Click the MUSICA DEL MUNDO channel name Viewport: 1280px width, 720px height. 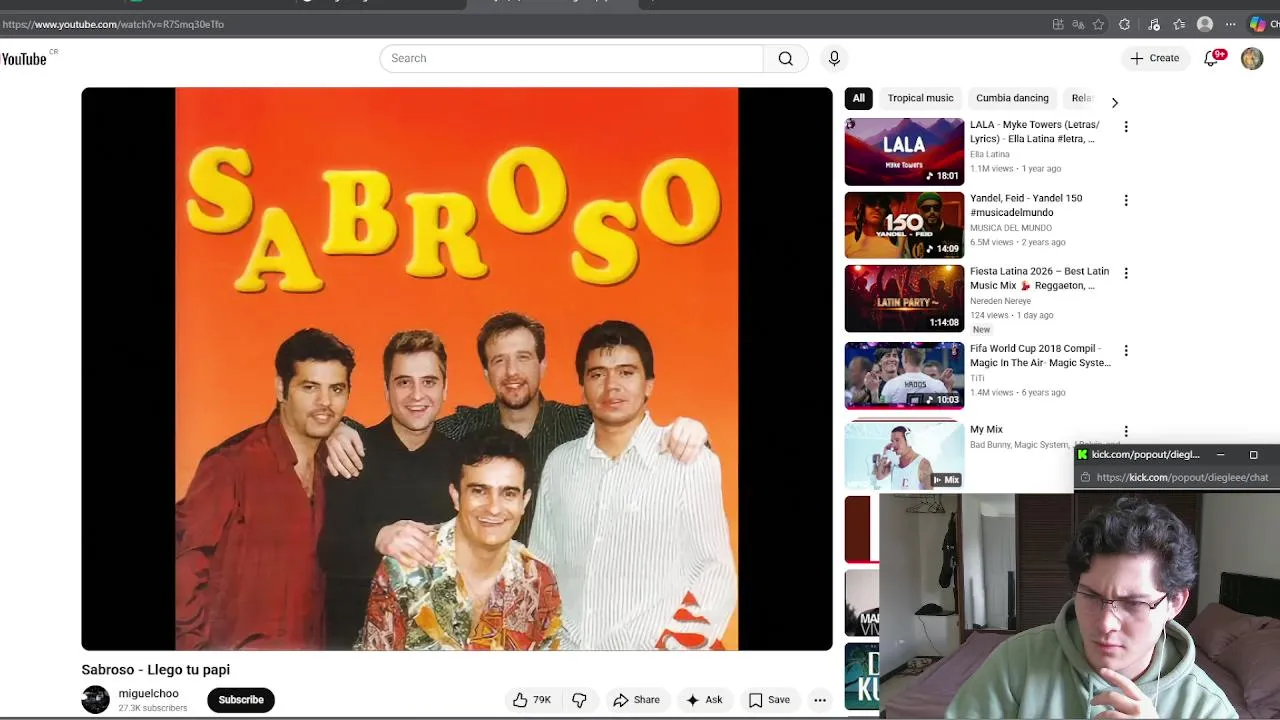tap(1011, 228)
